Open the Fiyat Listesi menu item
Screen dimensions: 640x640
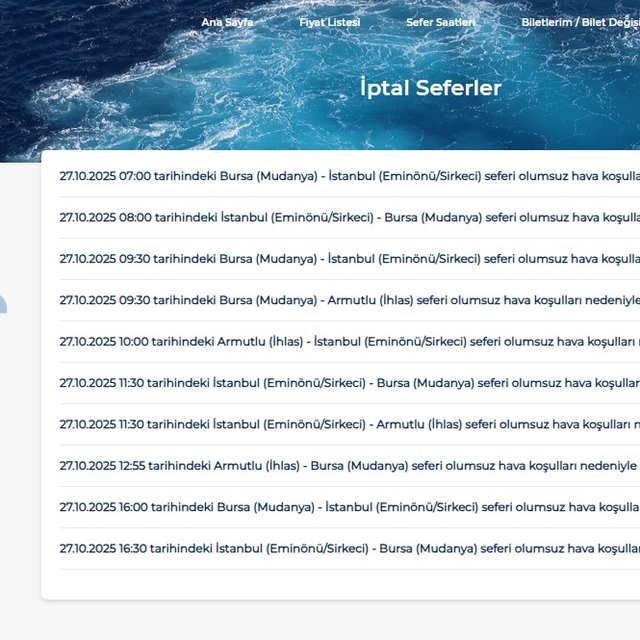[x=329, y=22]
